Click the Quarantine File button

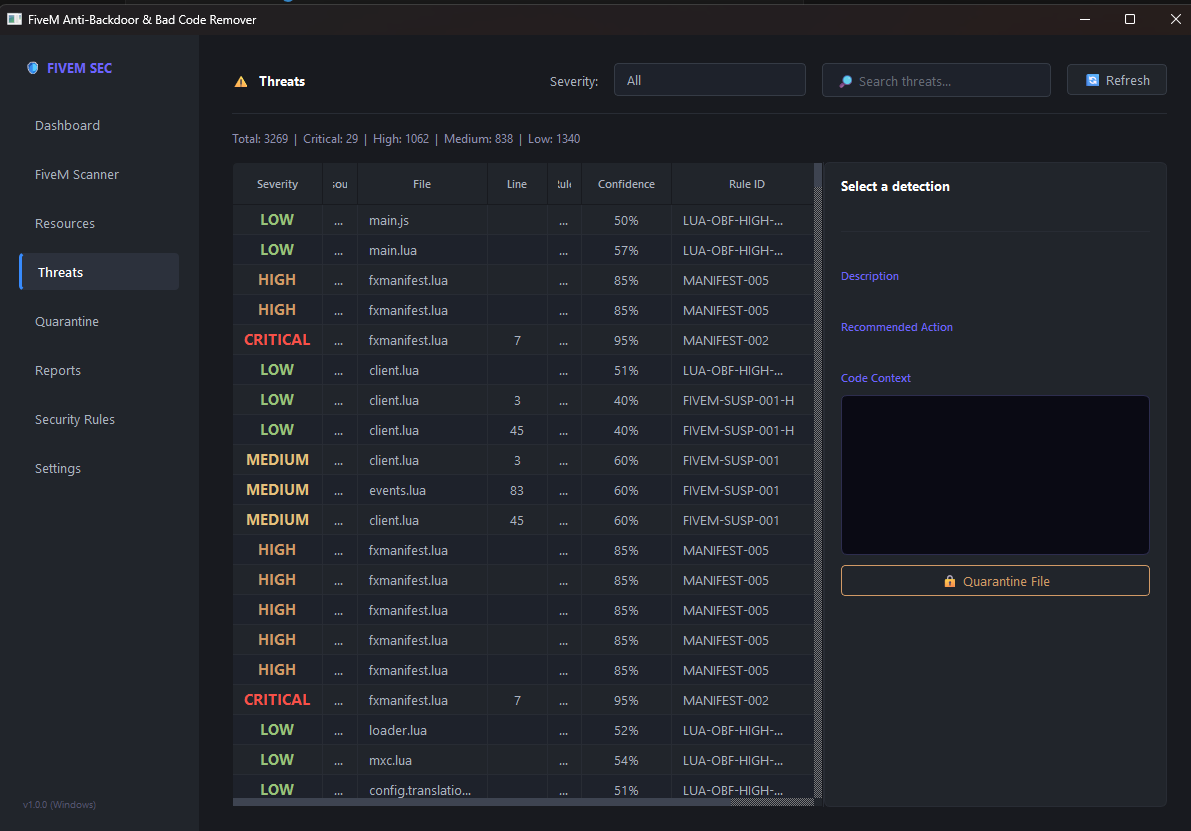(995, 581)
